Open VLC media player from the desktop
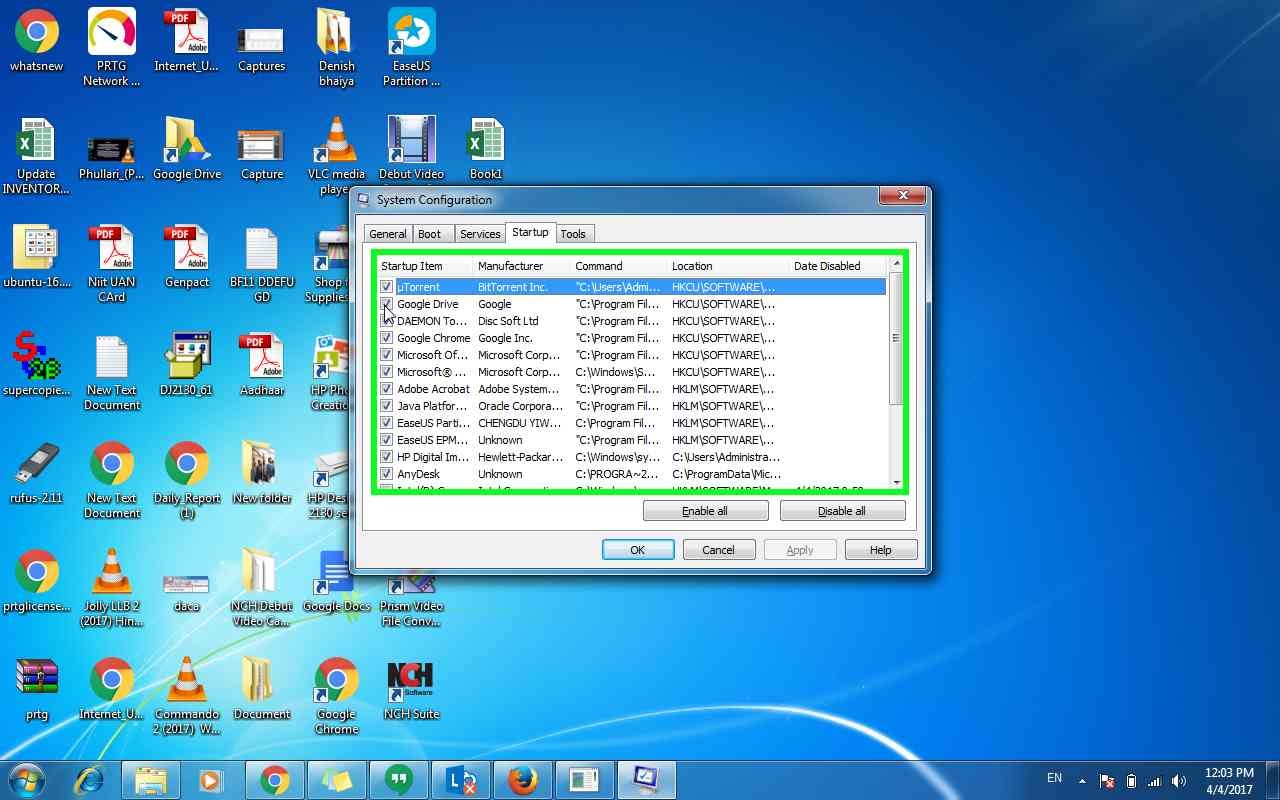 (x=335, y=140)
